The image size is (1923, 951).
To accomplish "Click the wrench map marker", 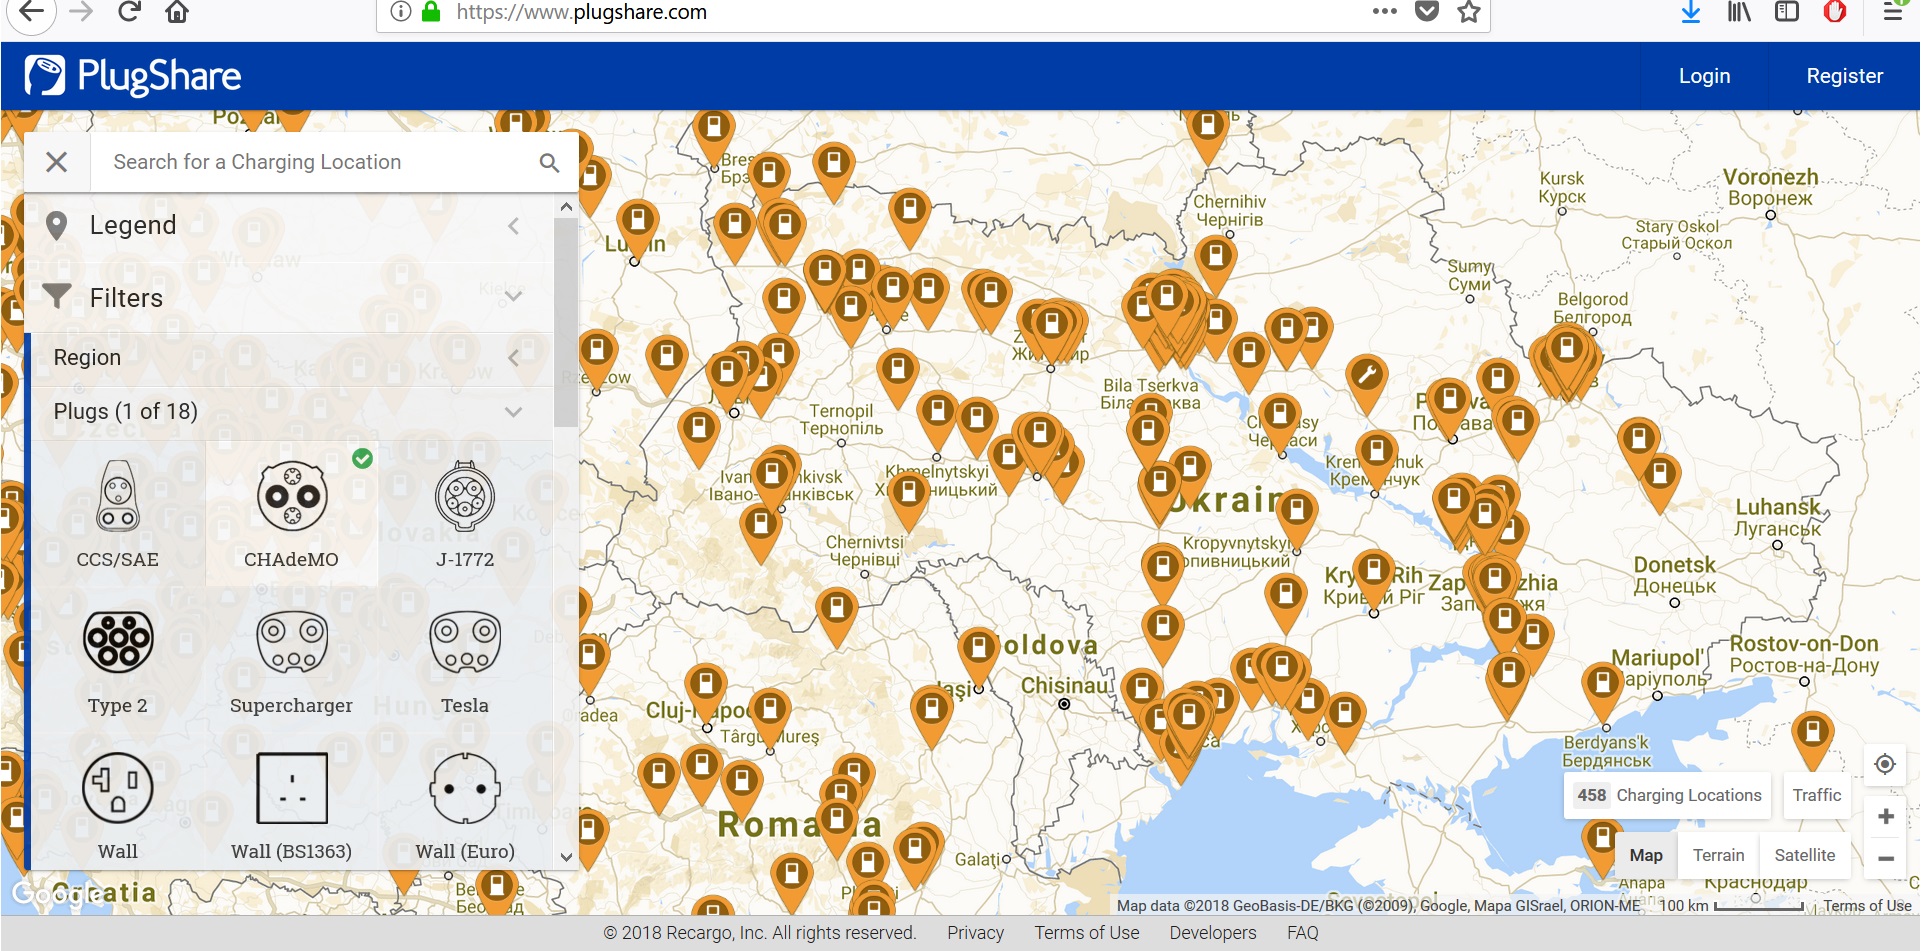I will pyautogui.click(x=1366, y=378).
